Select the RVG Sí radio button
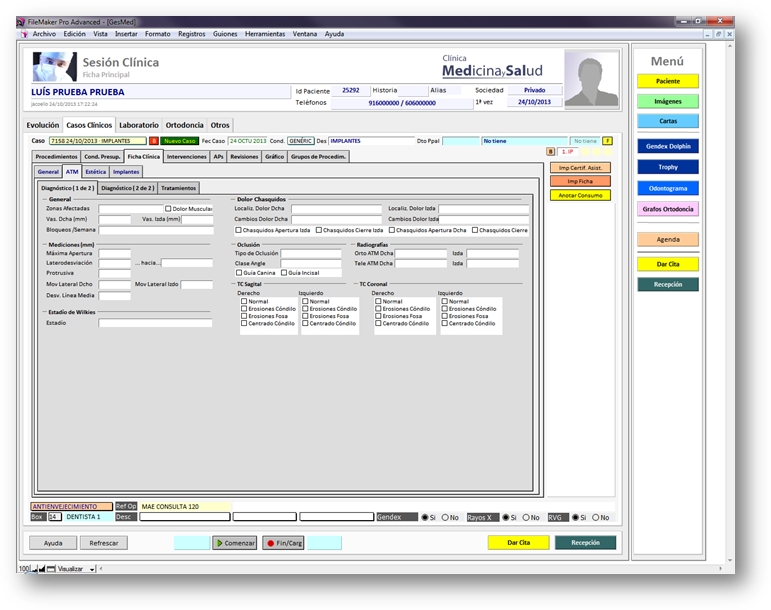 (575, 518)
